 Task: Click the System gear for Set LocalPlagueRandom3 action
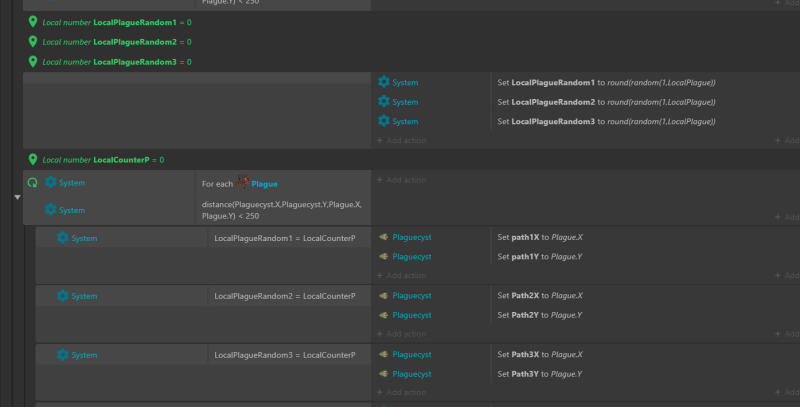384,121
